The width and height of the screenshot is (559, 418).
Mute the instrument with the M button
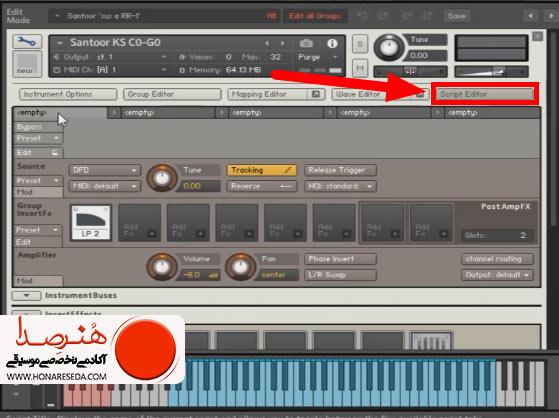click(360, 67)
